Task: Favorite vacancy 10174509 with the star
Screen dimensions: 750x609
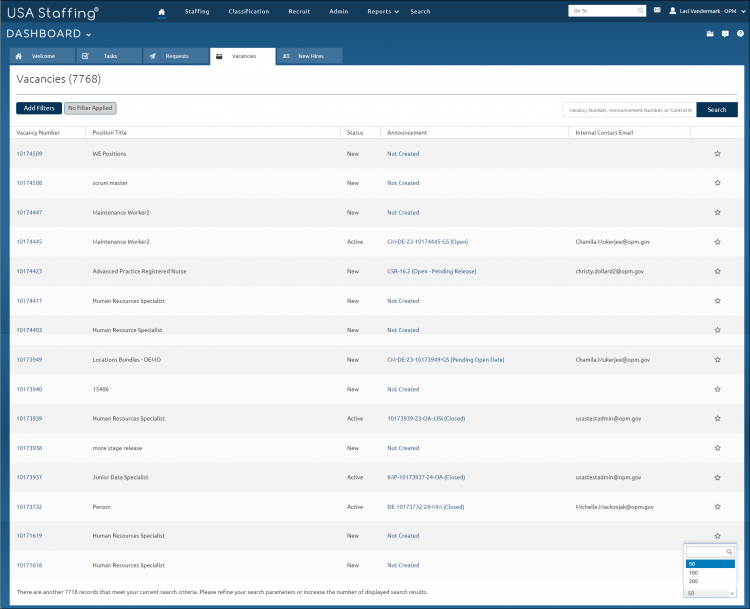Action: tap(717, 154)
